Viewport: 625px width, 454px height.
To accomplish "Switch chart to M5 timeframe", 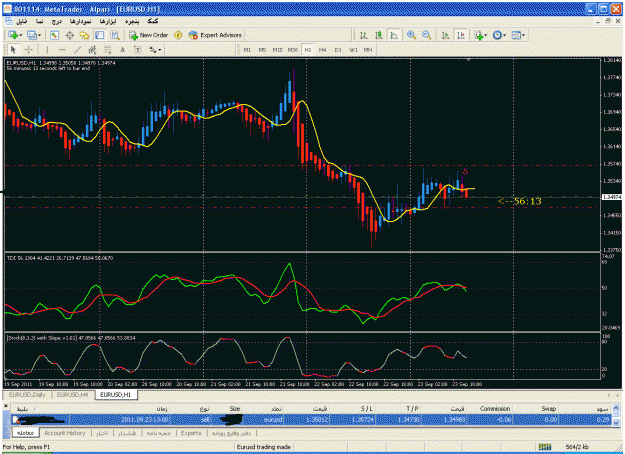I will click(x=262, y=50).
